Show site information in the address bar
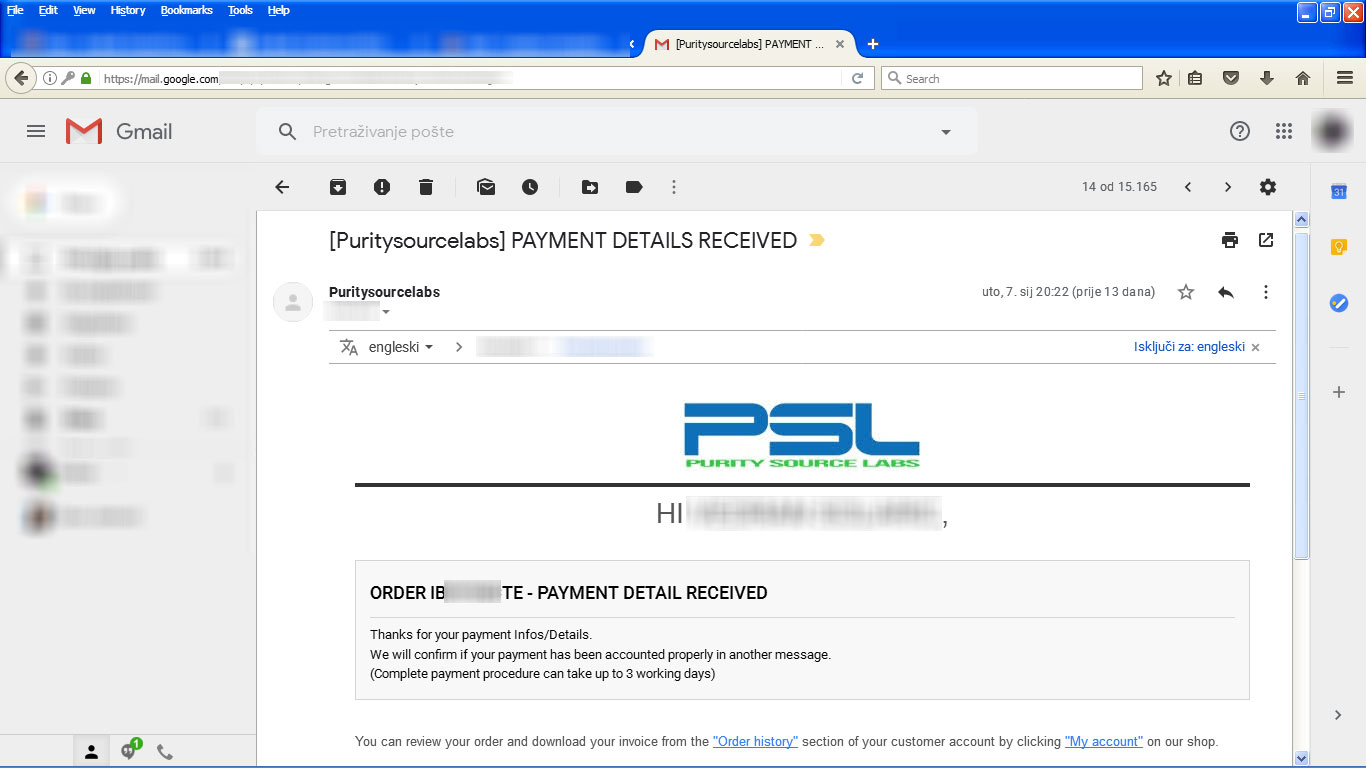The width and height of the screenshot is (1366, 768). 49,78
